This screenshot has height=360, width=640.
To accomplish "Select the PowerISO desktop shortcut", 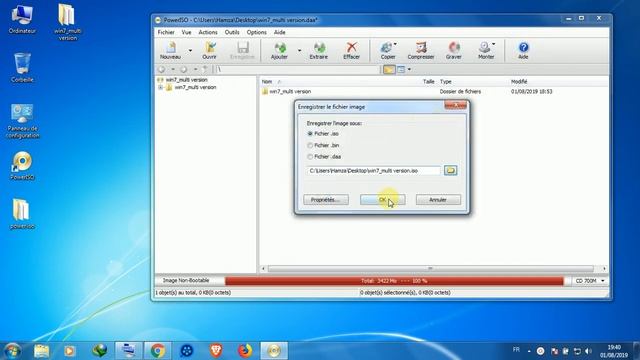I will [22, 166].
